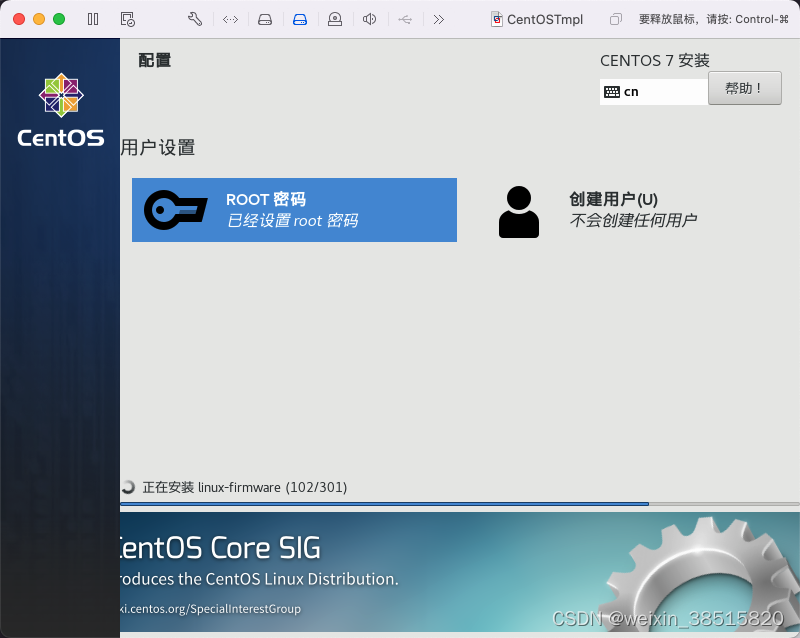Click the 正在安装 linux-firmware status text
800x638 pixels.
tap(245, 487)
